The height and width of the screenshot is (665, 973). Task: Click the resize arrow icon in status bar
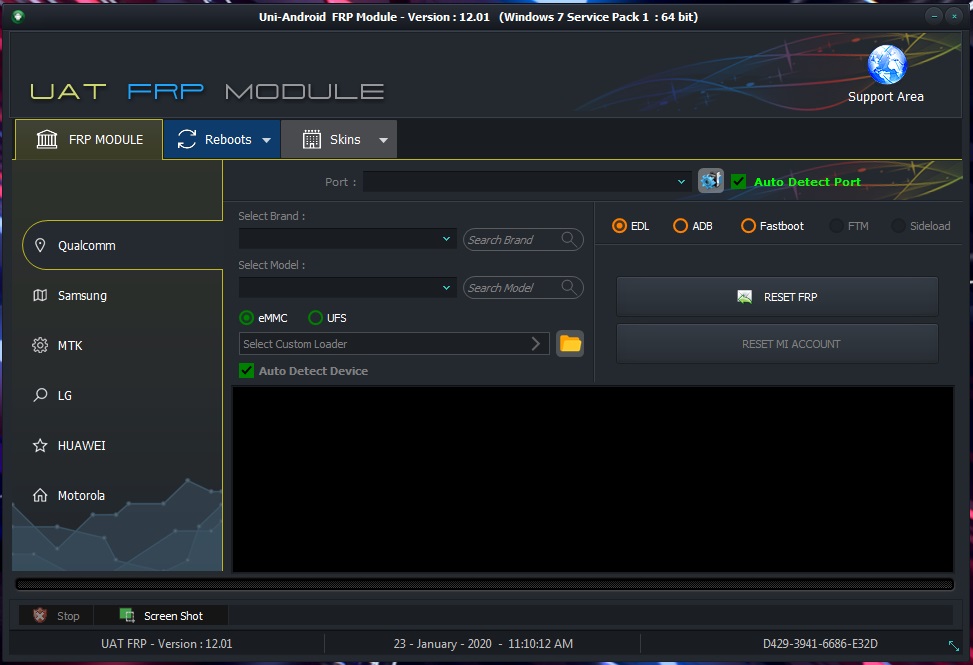(954, 645)
